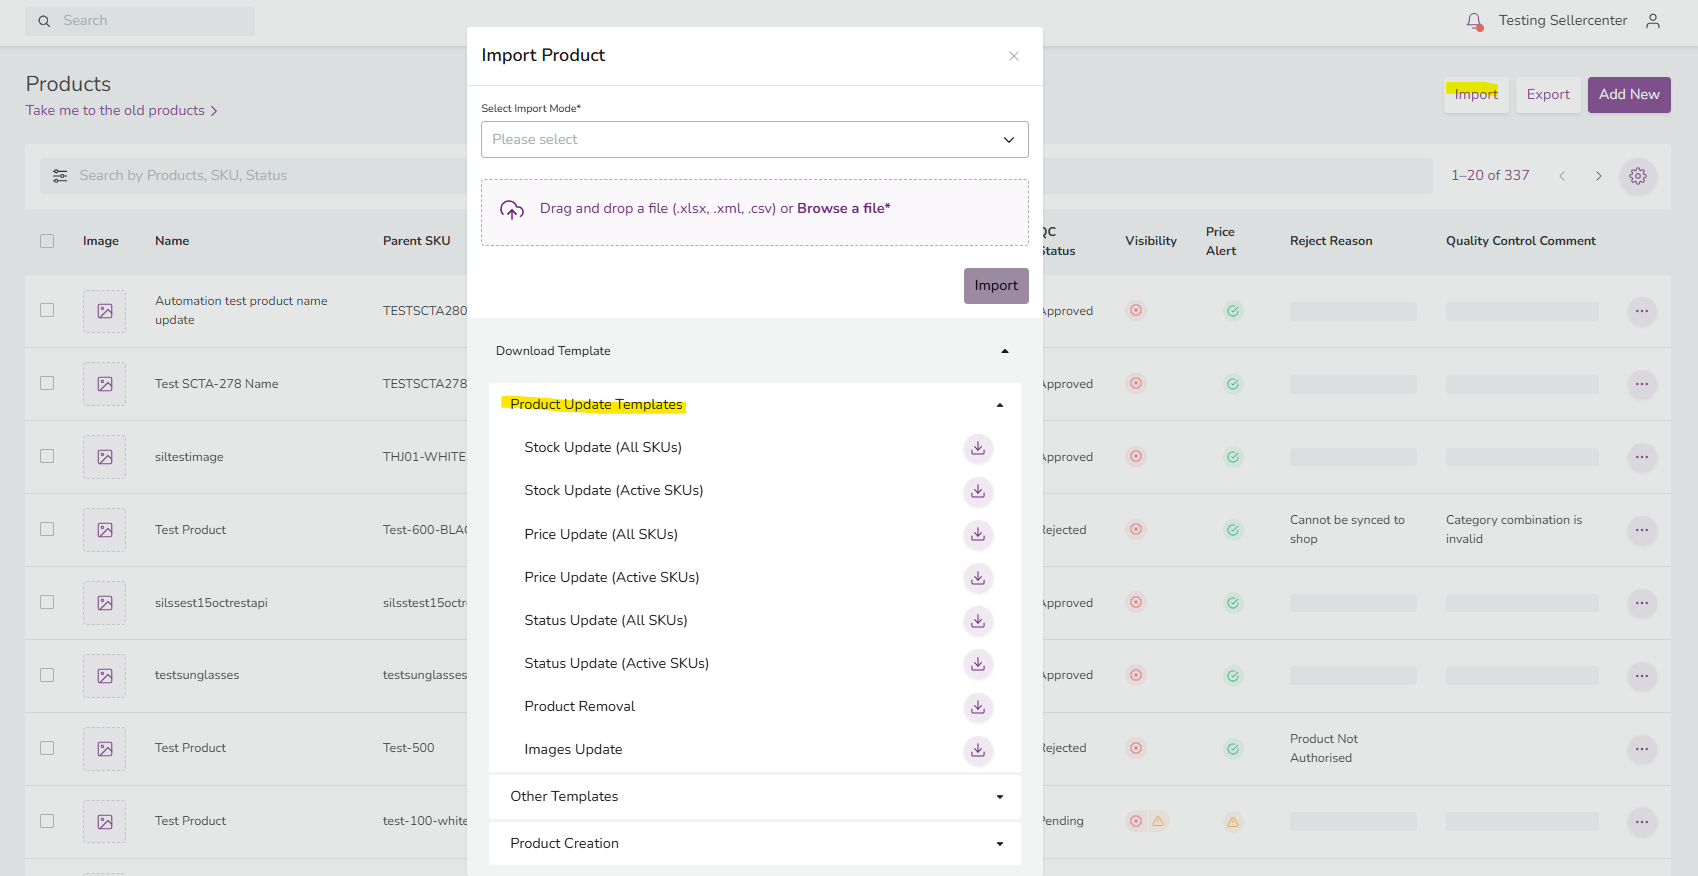The height and width of the screenshot is (876, 1698).
Task: Open more actions for Test SCTA-278 Name row
Action: [1642, 384]
